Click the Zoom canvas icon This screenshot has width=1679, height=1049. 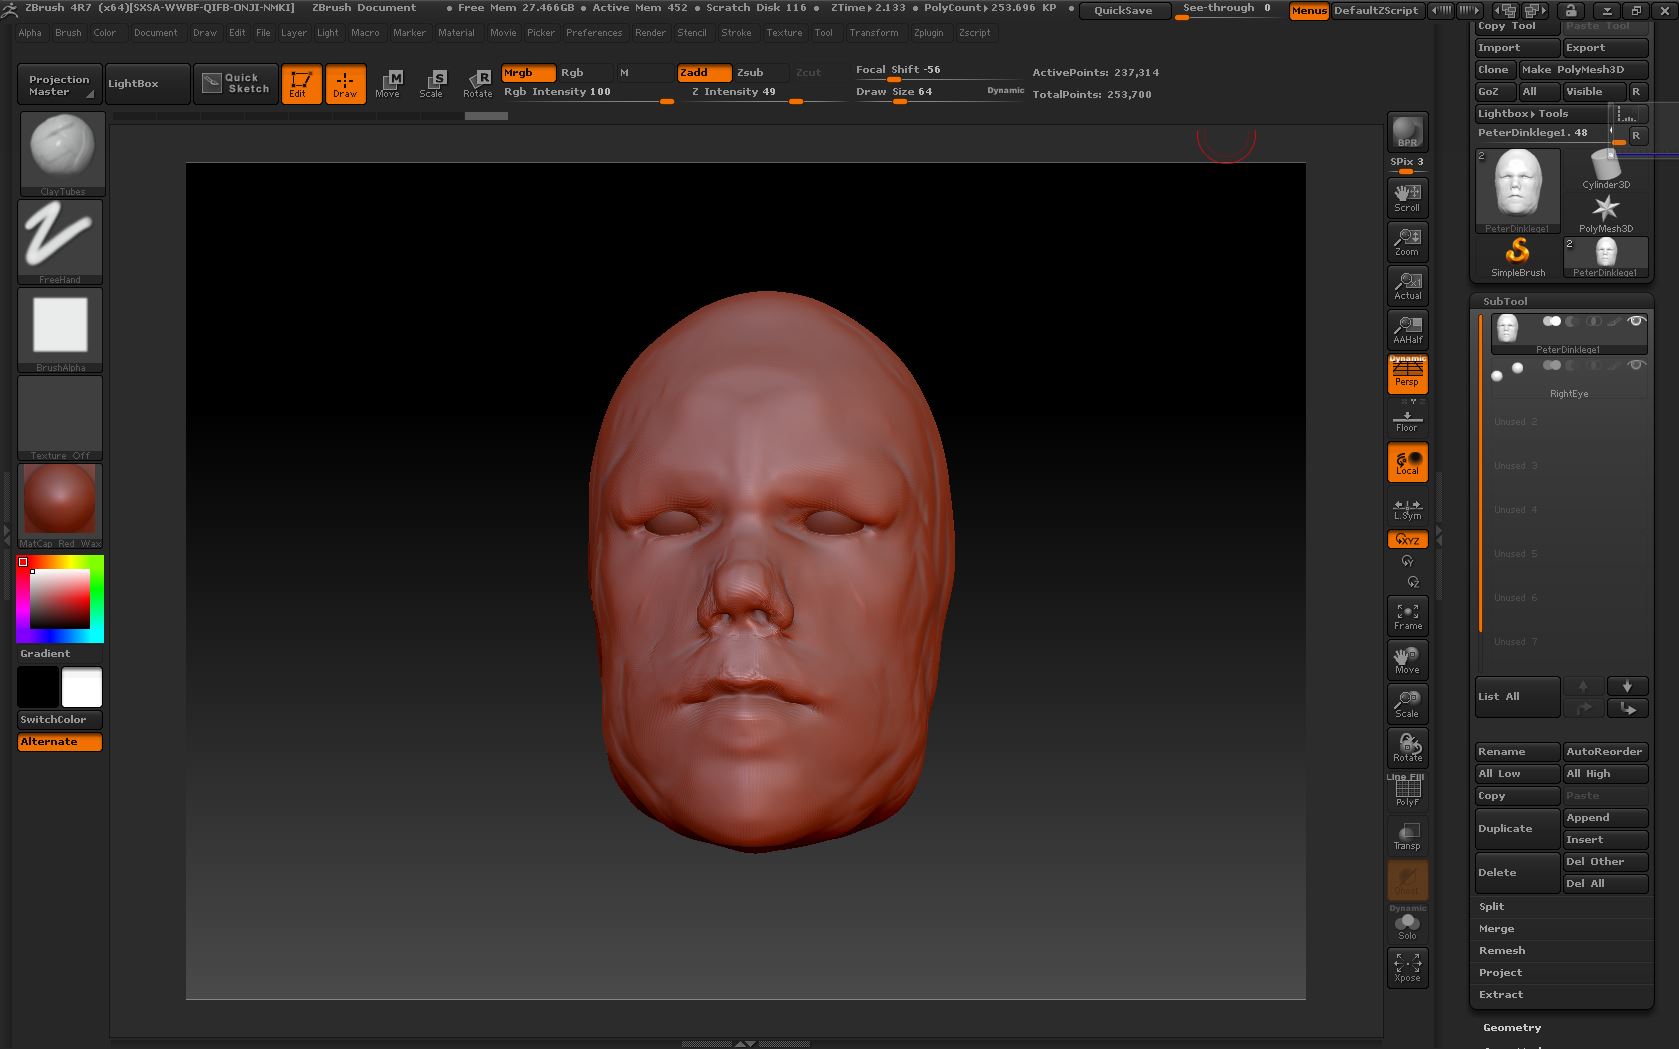click(x=1407, y=241)
